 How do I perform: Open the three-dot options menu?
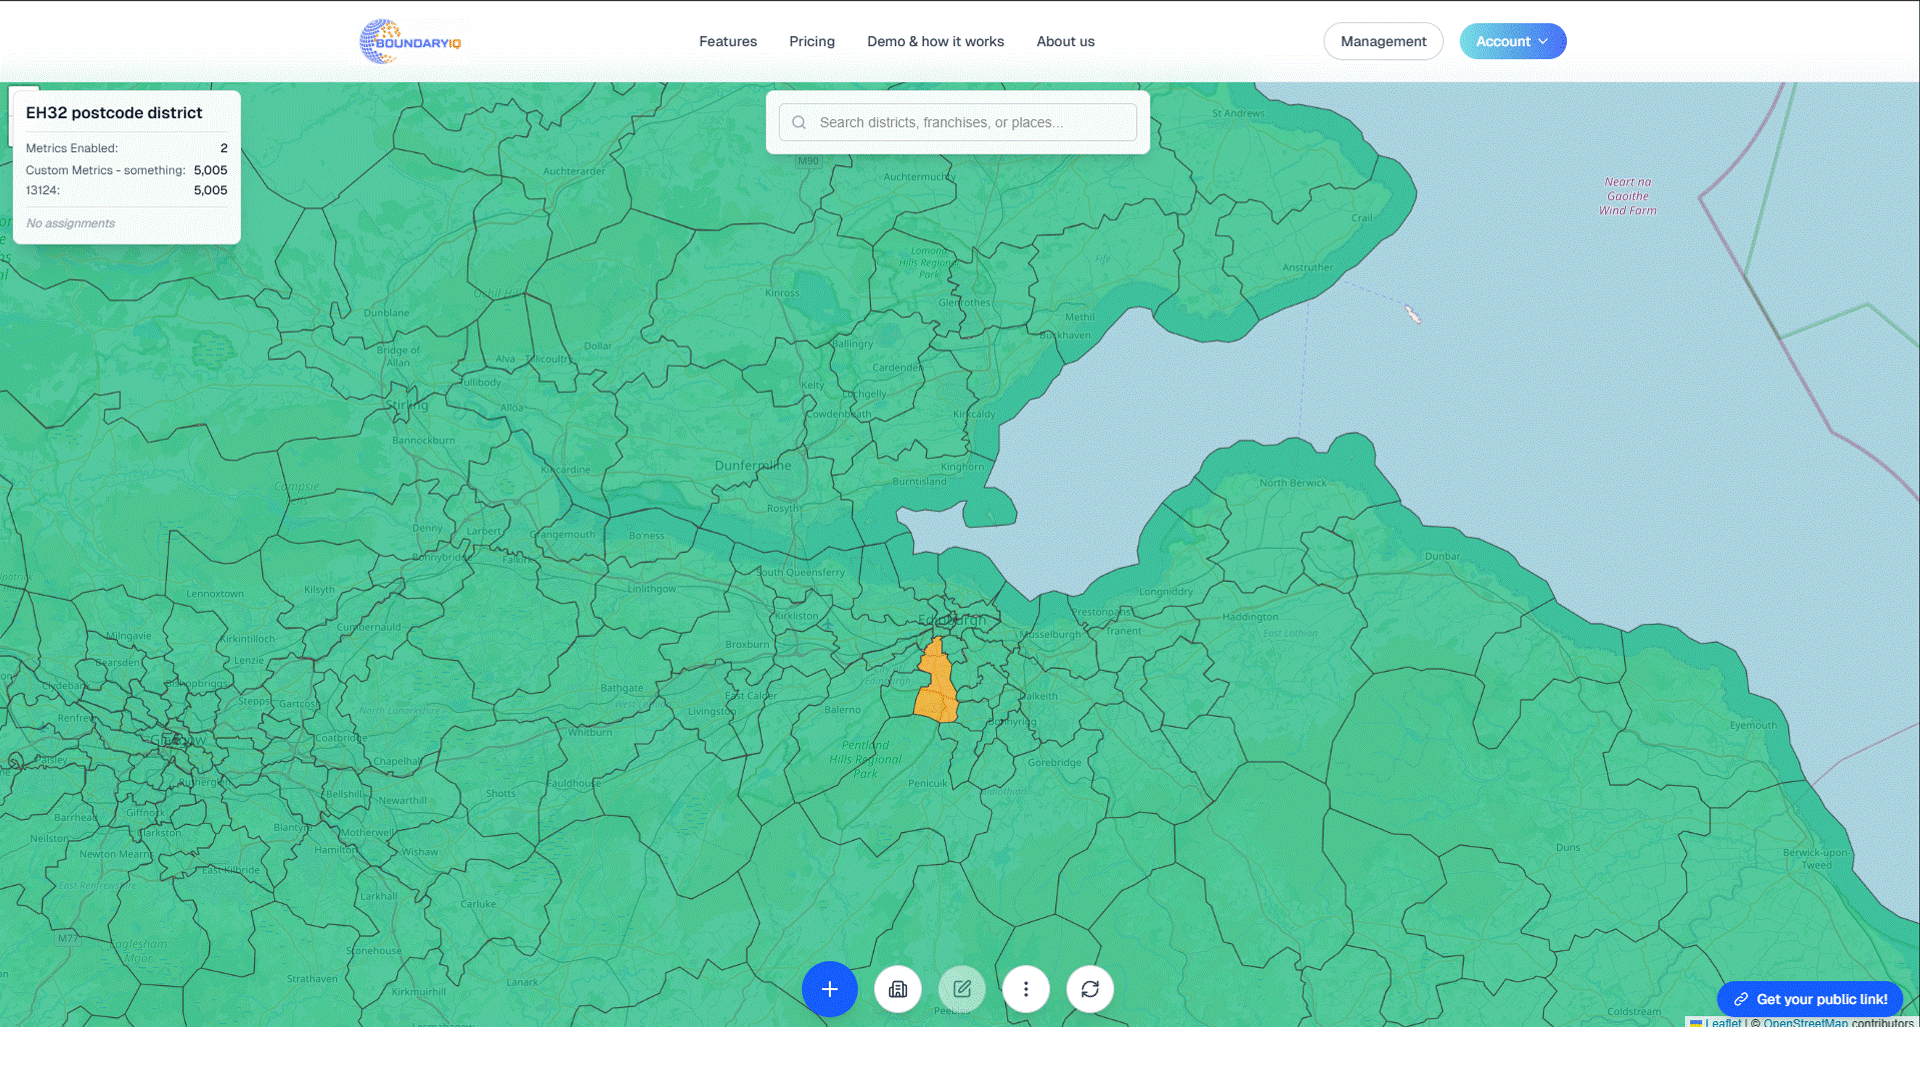click(x=1026, y=989)
